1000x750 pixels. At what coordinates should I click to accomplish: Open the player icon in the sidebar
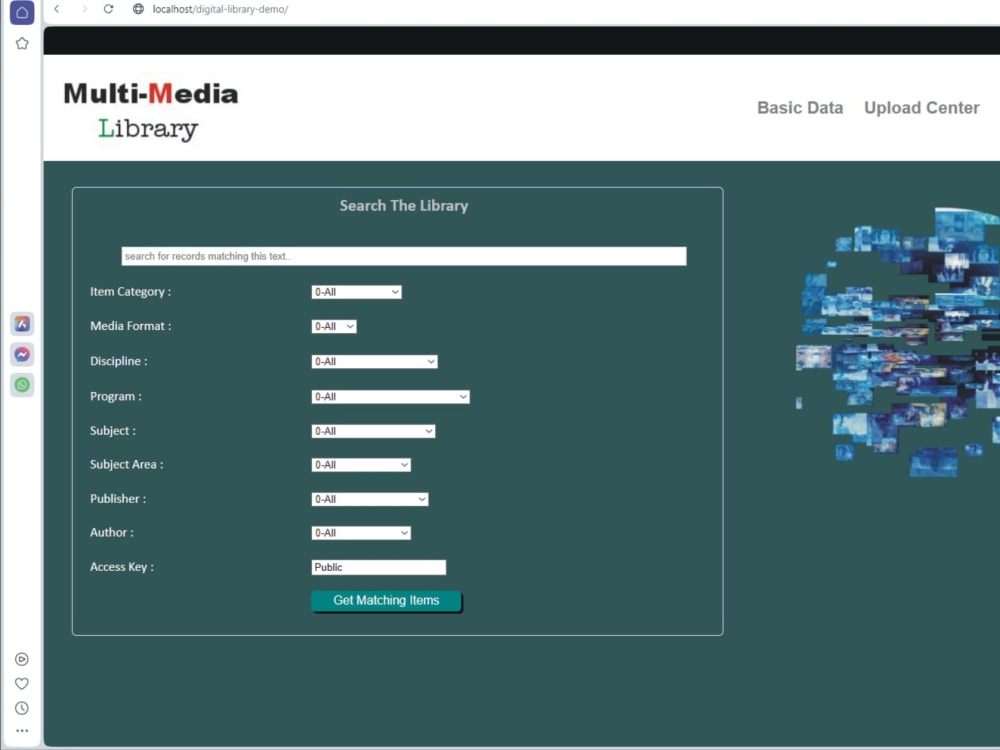pos(22,659)
